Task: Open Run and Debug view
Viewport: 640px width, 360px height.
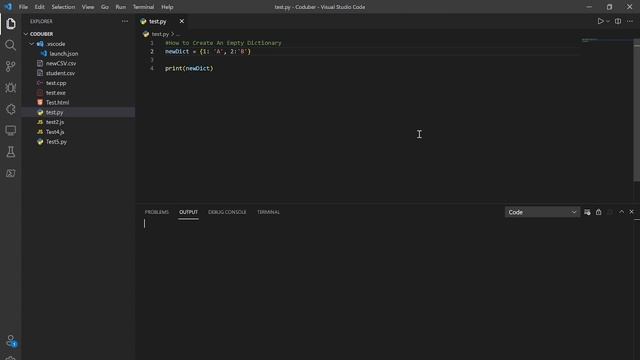Action: 11,88
